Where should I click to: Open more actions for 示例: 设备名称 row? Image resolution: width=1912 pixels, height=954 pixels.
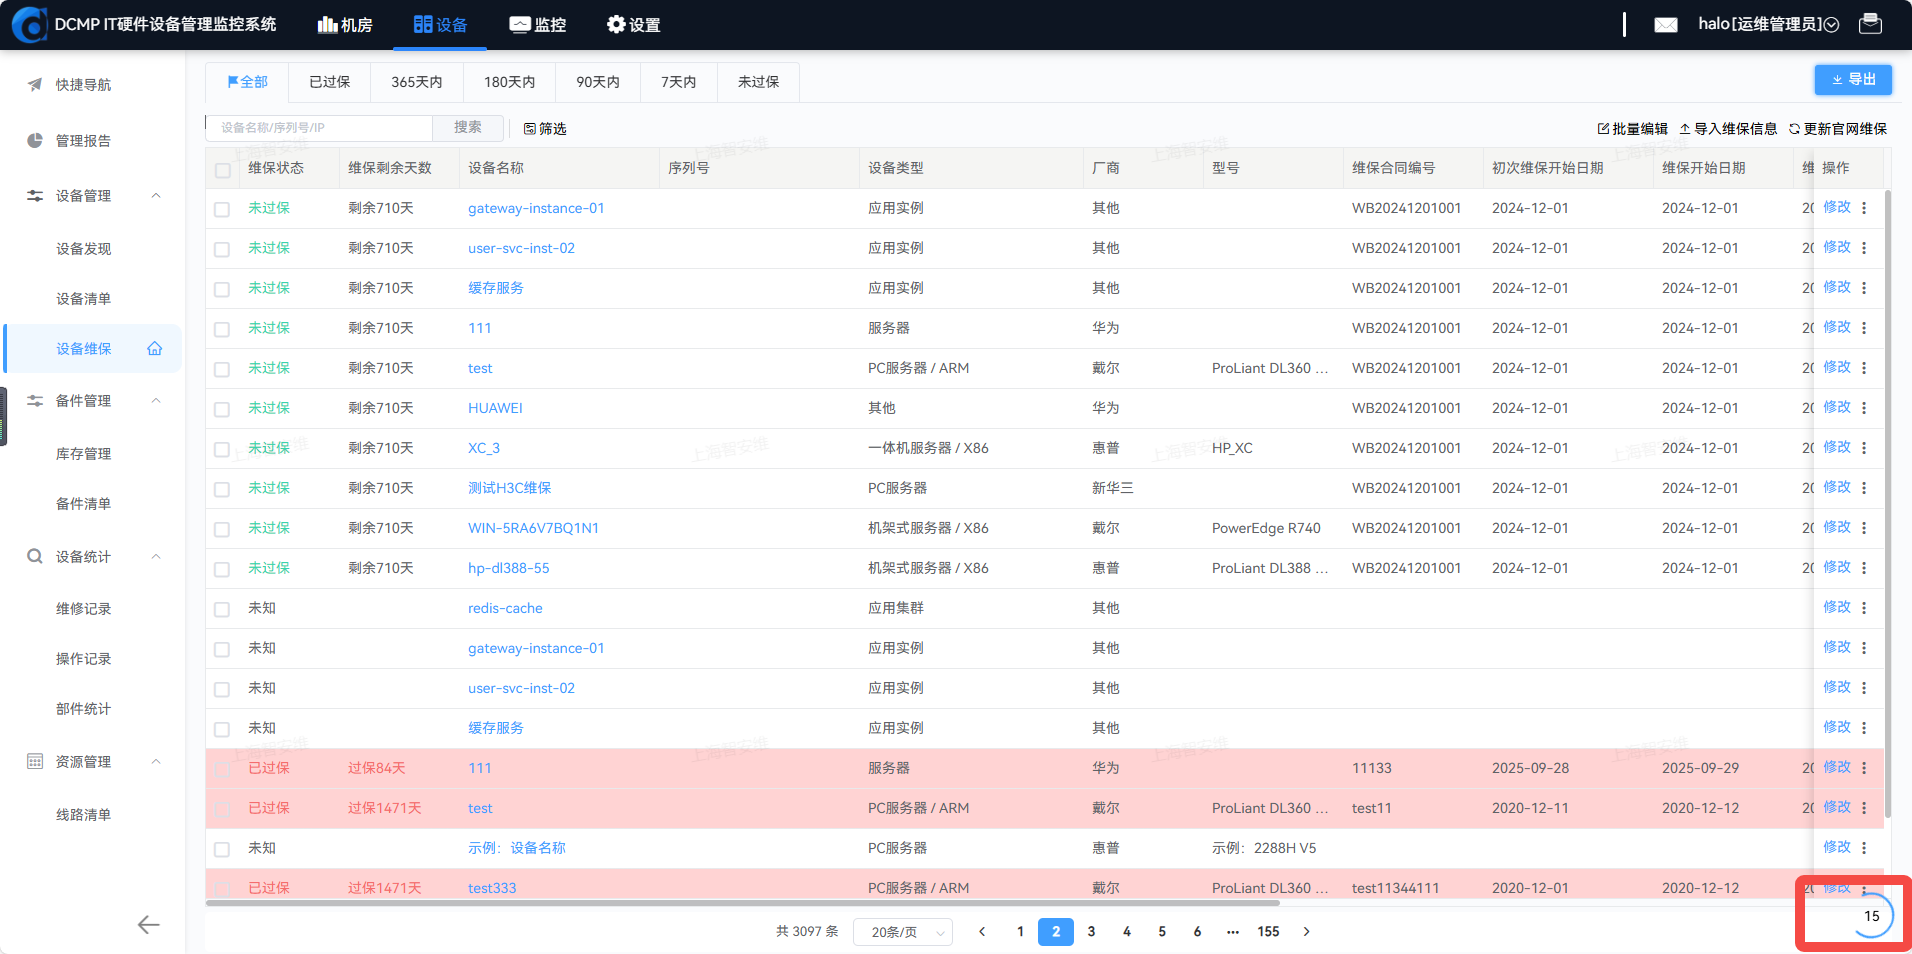[1864, 848]
